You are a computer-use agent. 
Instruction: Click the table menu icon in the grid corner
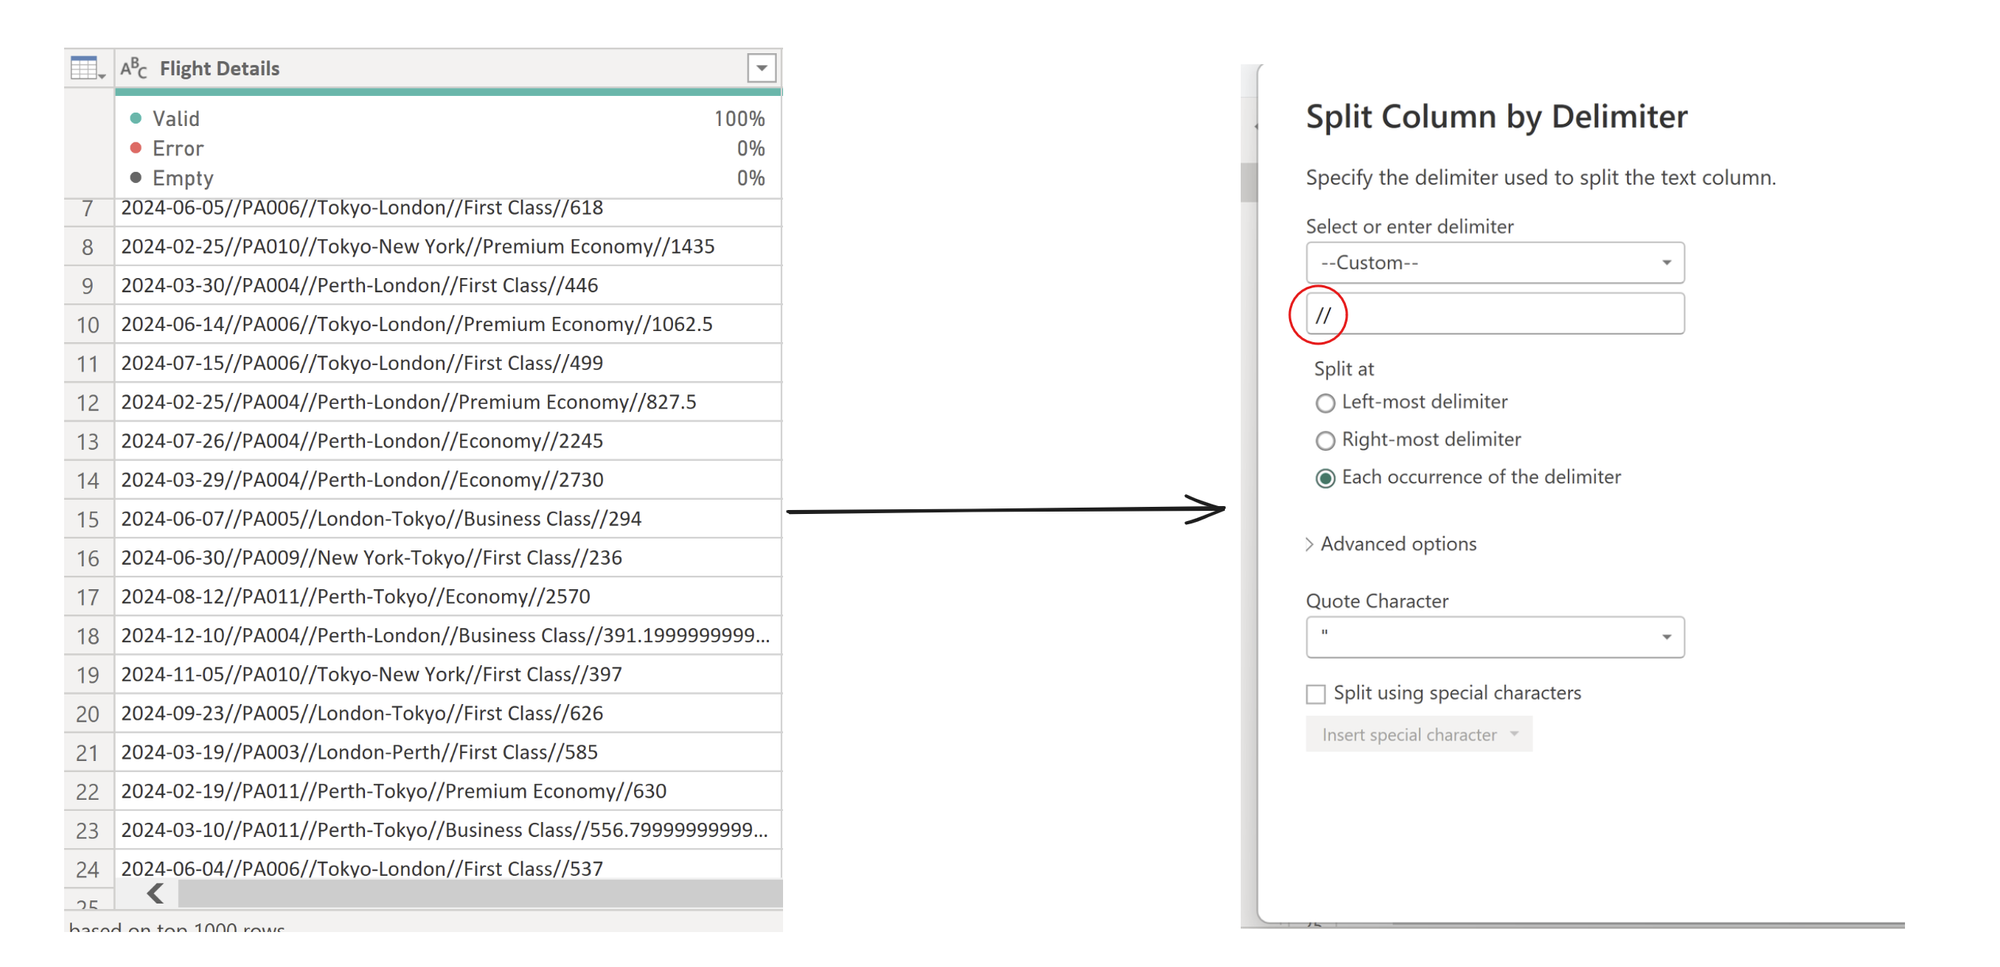87,69
